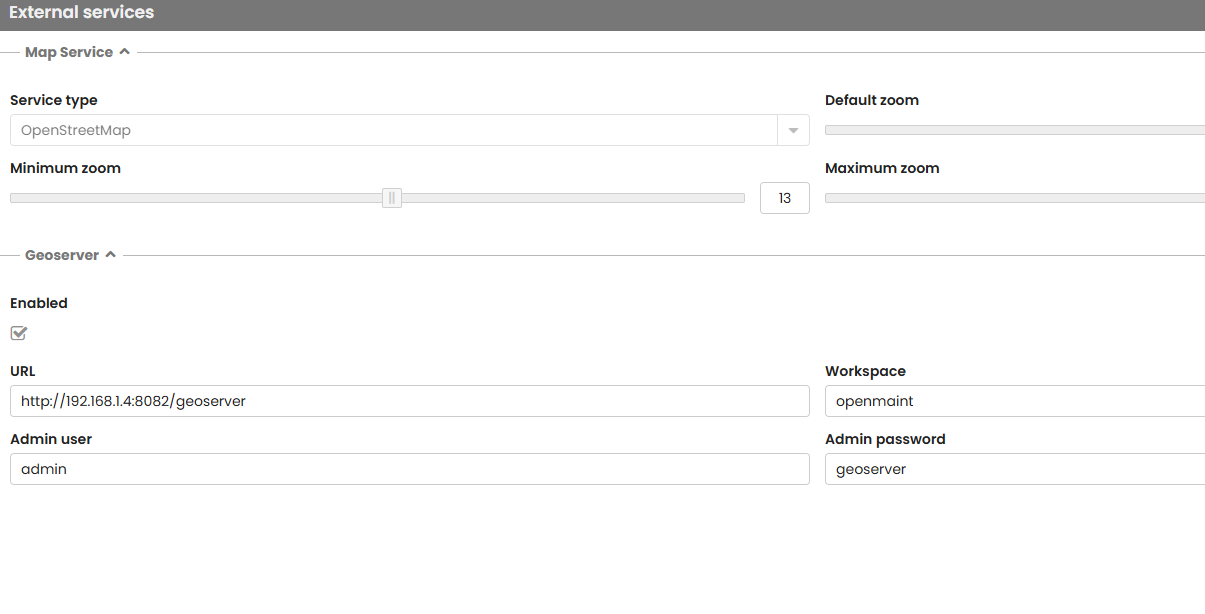Click the Minimum zoom value box showing 13

coord(784,198)
